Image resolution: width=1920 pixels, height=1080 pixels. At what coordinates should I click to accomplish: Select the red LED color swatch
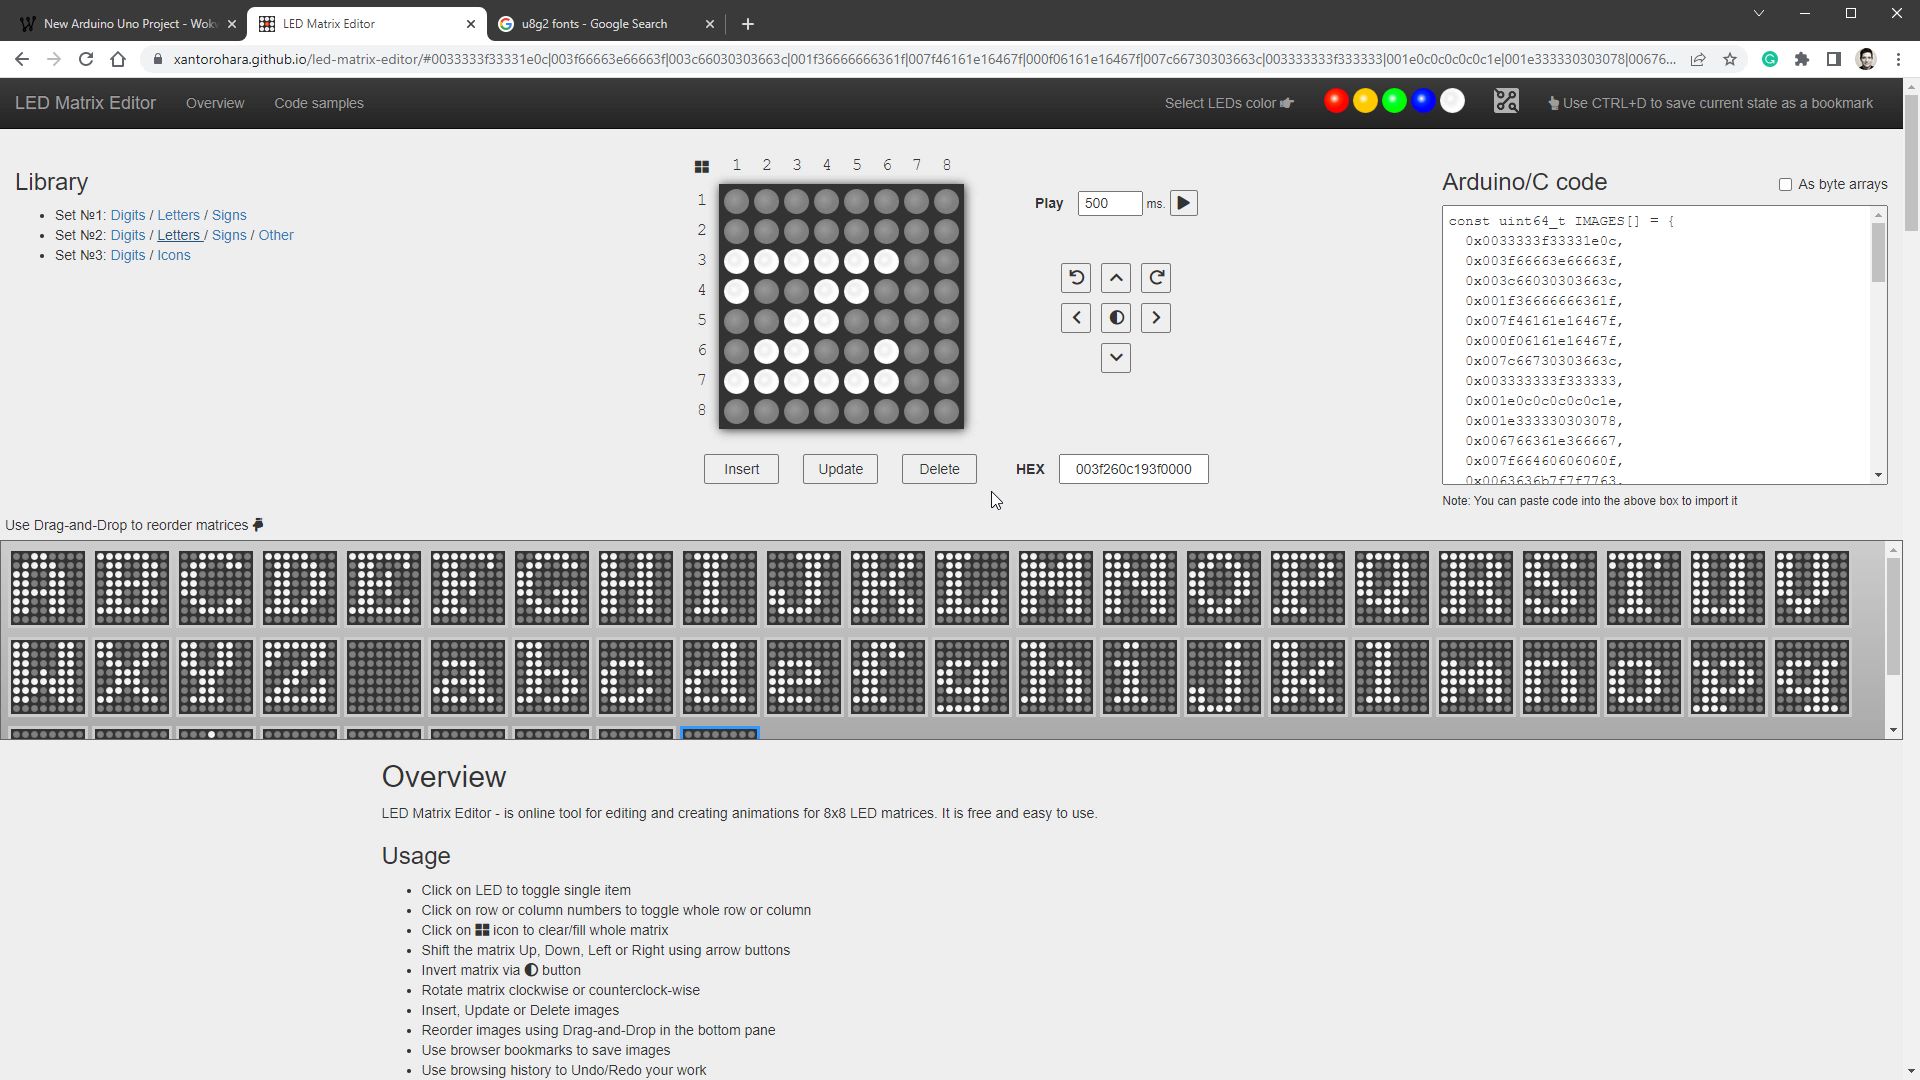click(1336, 100)
